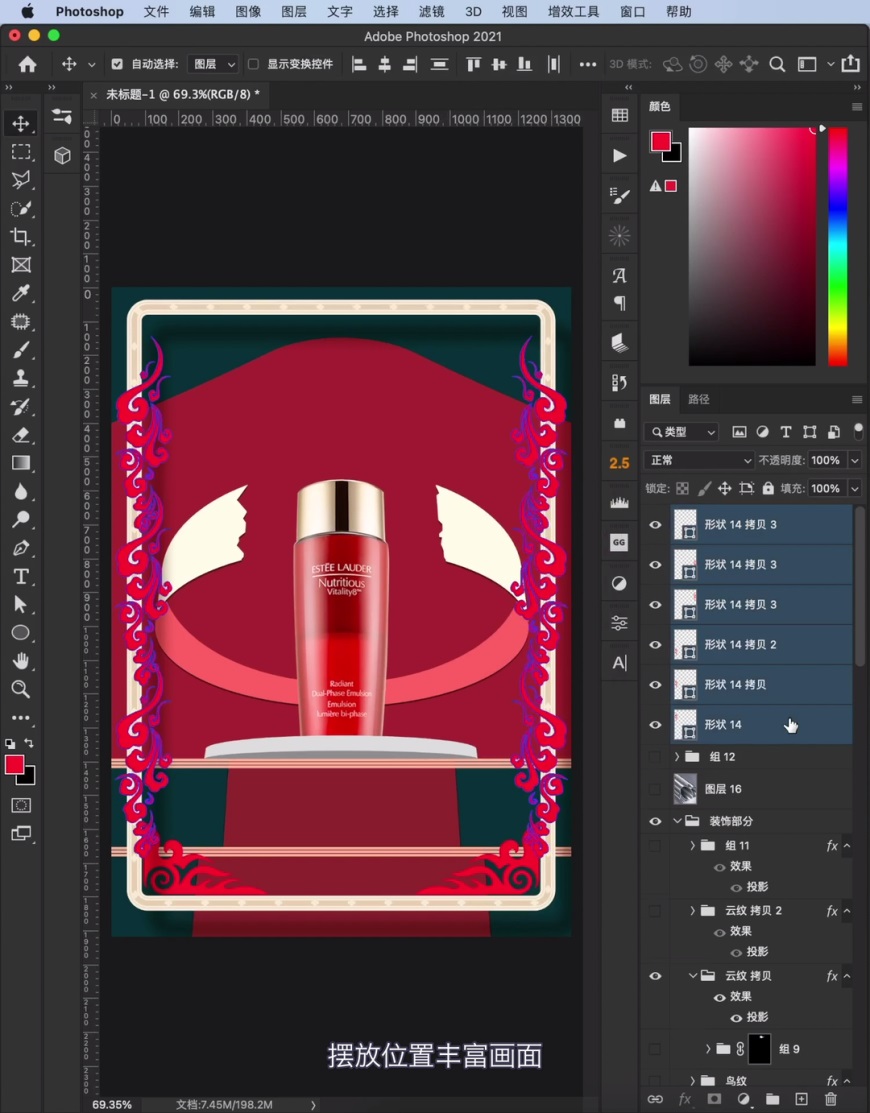Select the Clone Stamp tool
The height and width of the screenshot is (1113, 870).
click(21, 378)
